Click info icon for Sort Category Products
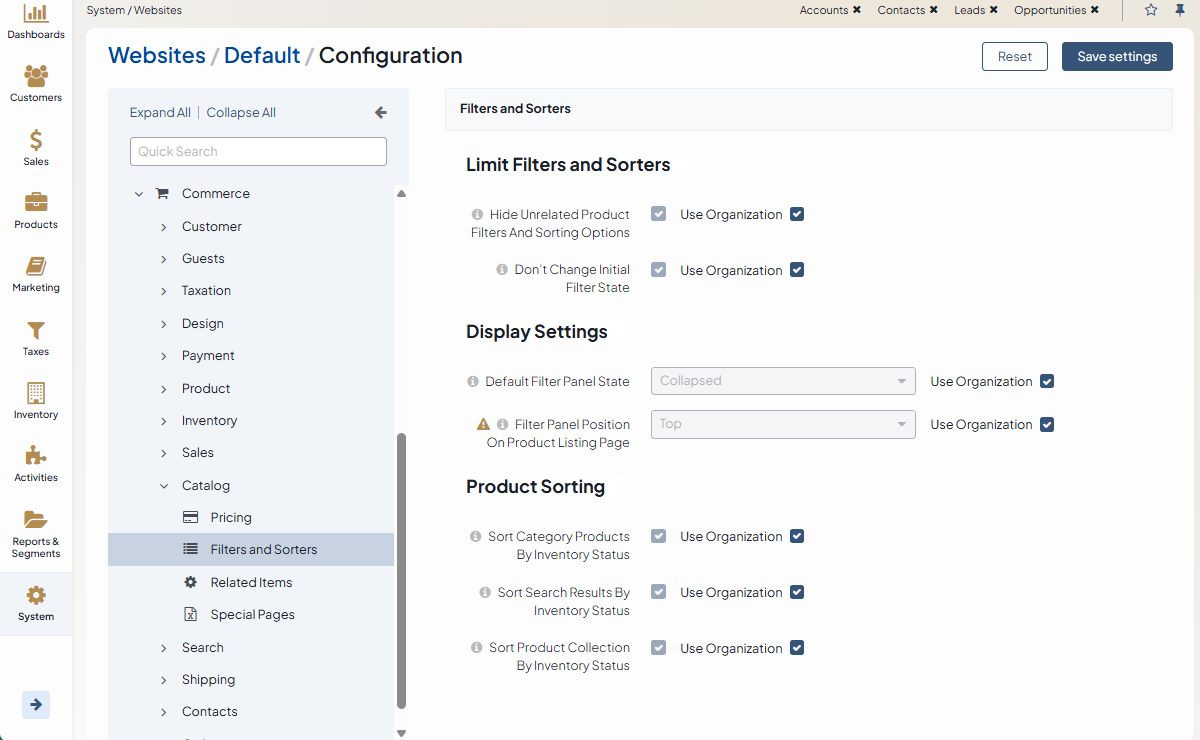The image size is (1200, 740). click(476, 536)
